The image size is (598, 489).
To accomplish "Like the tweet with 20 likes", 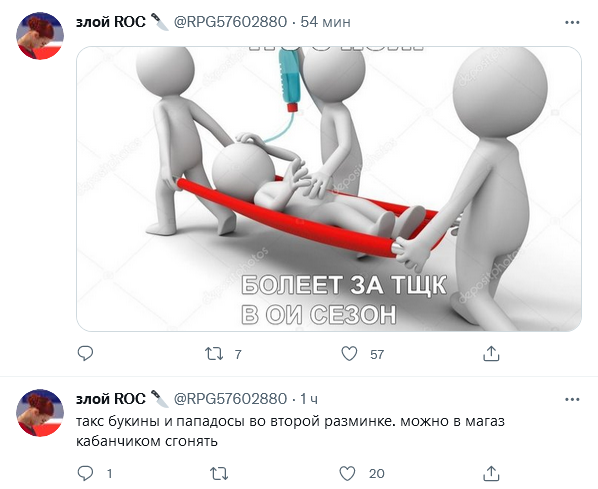I will click(x=347, y=473).
